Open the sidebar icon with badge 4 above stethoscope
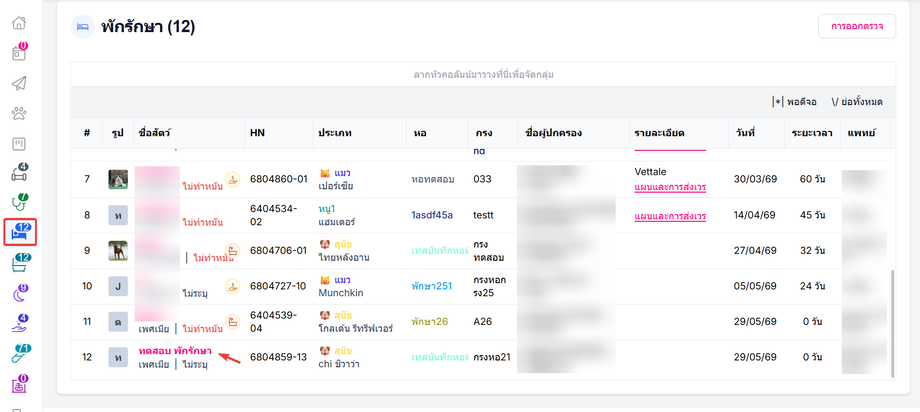This screenshot has height=412, width=920. pos(19,173)
